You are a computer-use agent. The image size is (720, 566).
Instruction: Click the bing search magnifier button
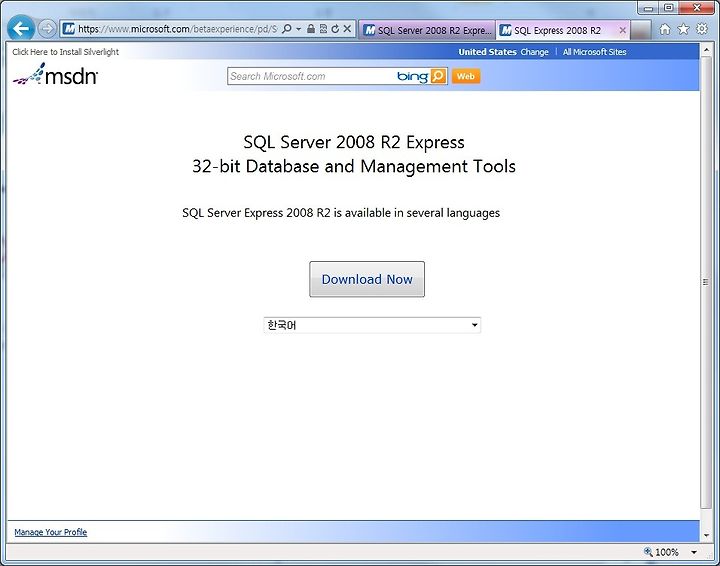[438, 76]
